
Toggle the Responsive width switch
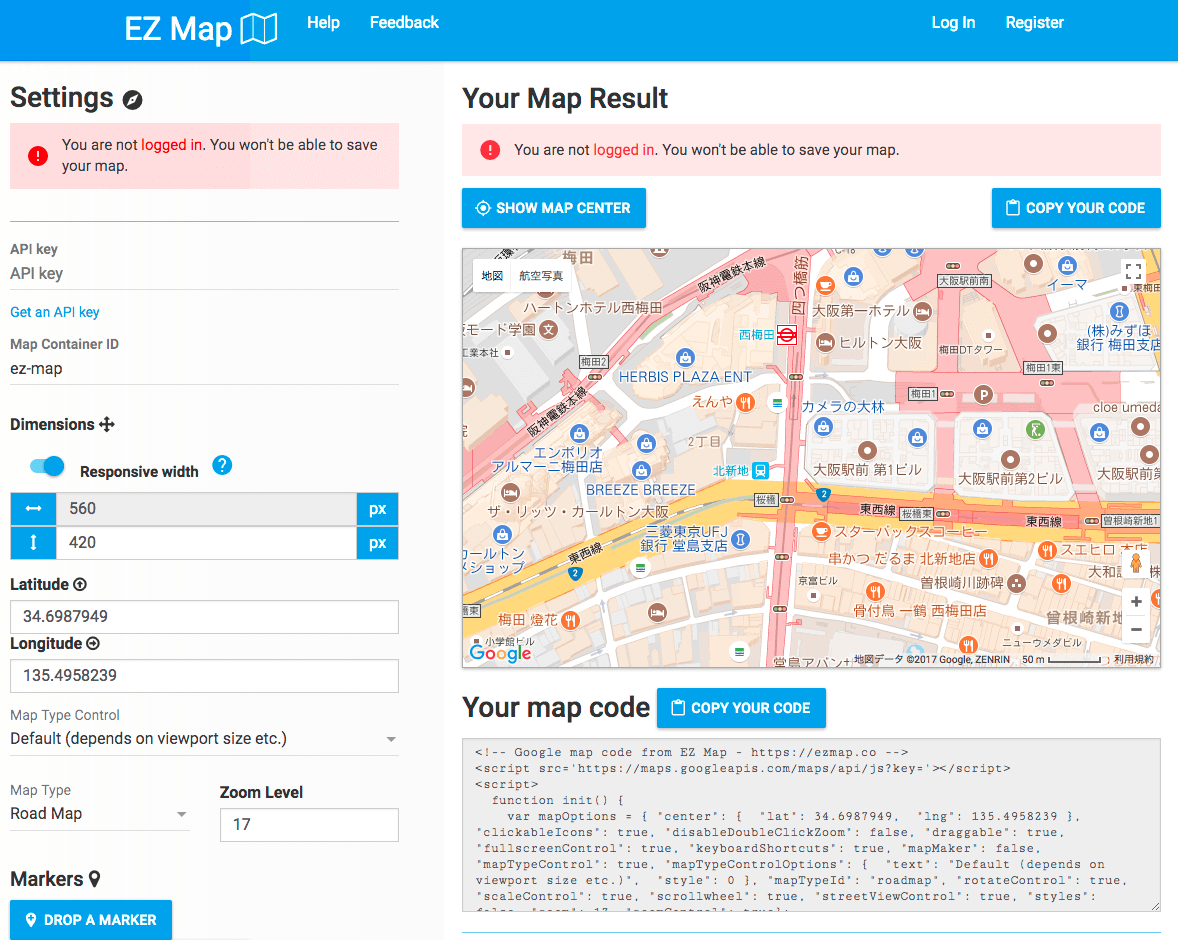47,467
